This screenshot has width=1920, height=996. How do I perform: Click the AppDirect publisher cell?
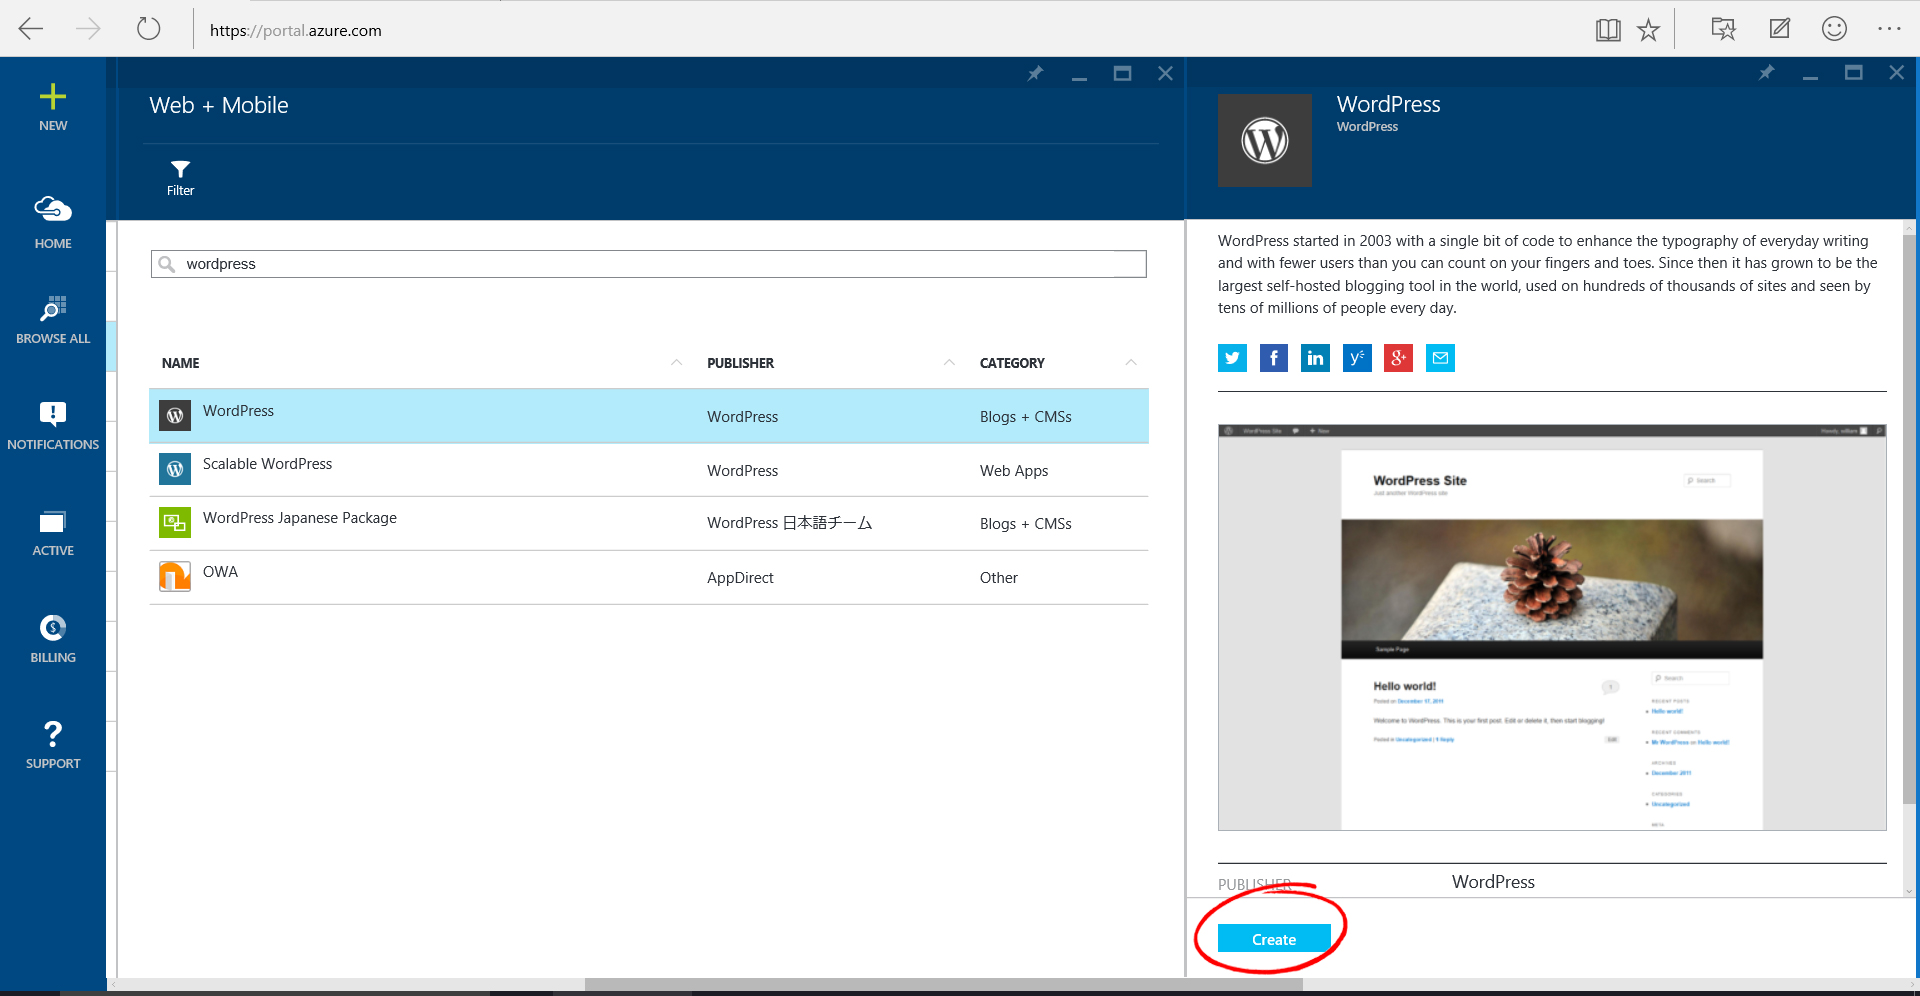pos(740,578)
